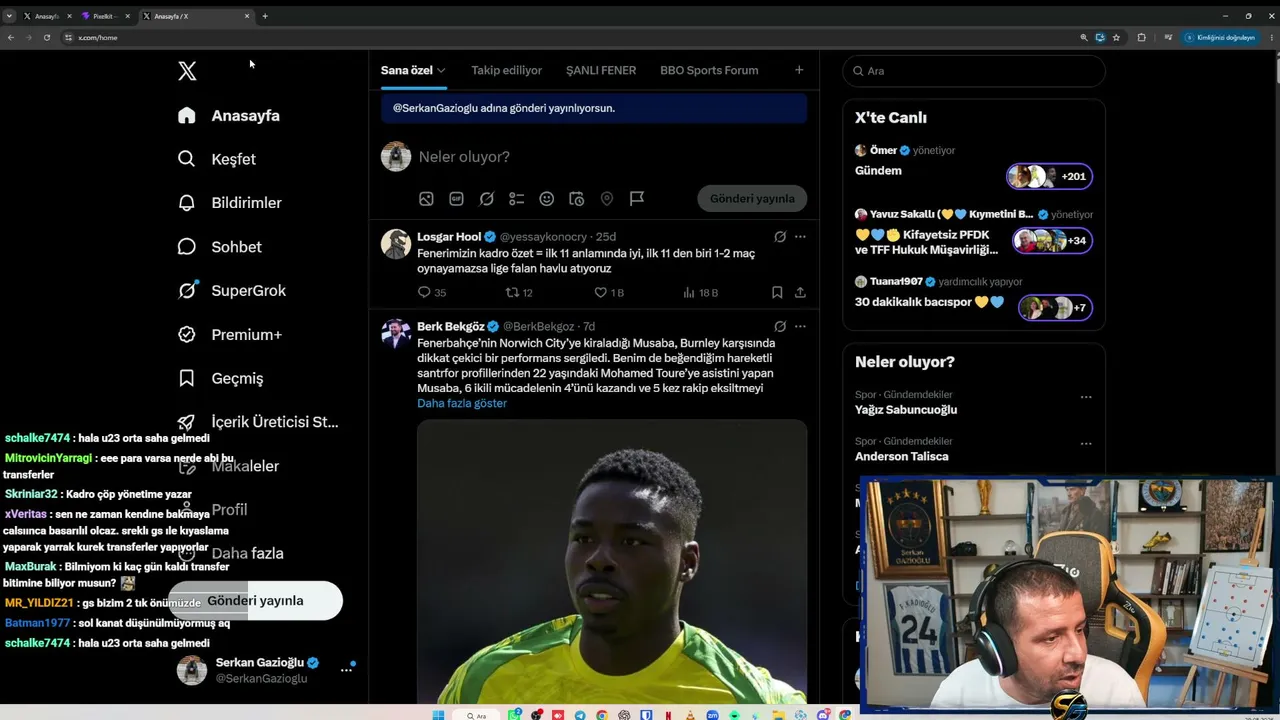Image resolution: width=1280 pixels, height=720 pixels.
Task: Click the Ara search box on X
Action: click(x=974, y=71)
